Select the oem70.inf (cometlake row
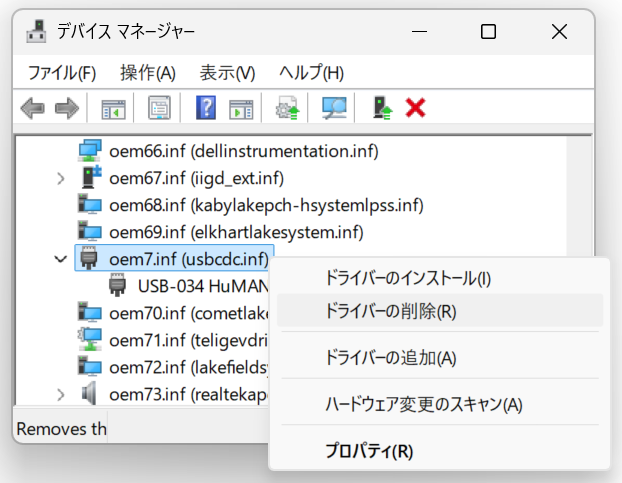Screen dimensions: 622x483 click(x=188, y=312)
